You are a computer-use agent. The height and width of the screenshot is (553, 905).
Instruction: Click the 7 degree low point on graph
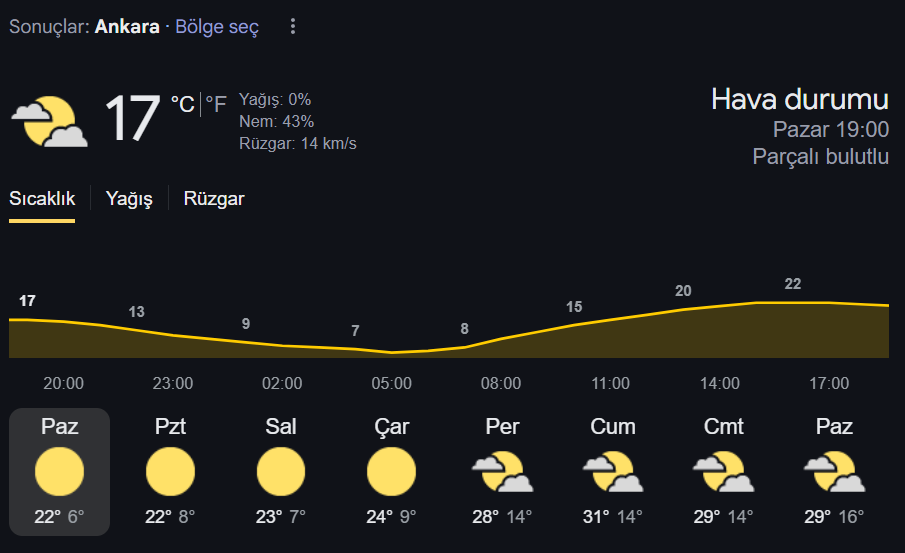coord(356,331)
